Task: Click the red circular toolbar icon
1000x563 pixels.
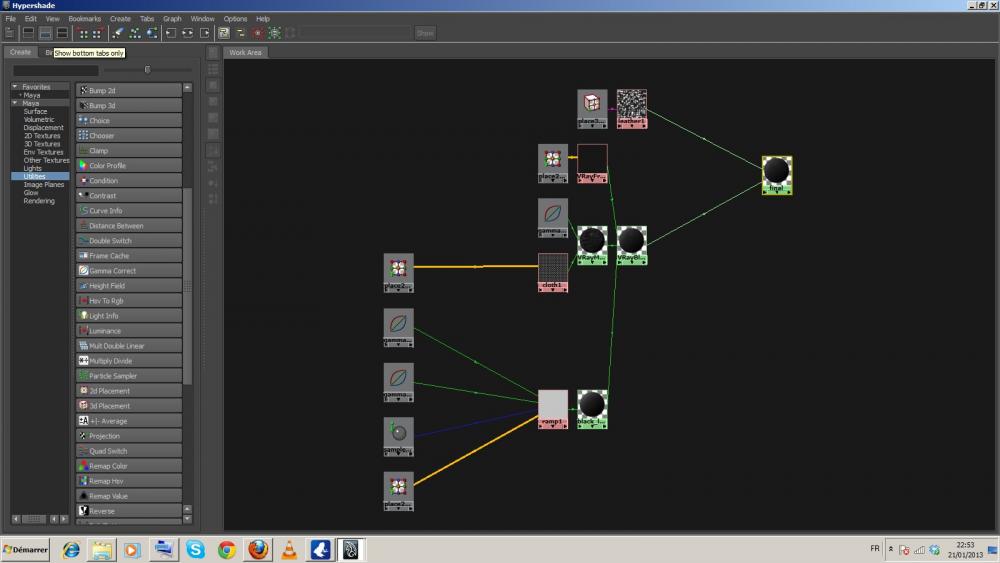Action: click(x=258, y=33)
